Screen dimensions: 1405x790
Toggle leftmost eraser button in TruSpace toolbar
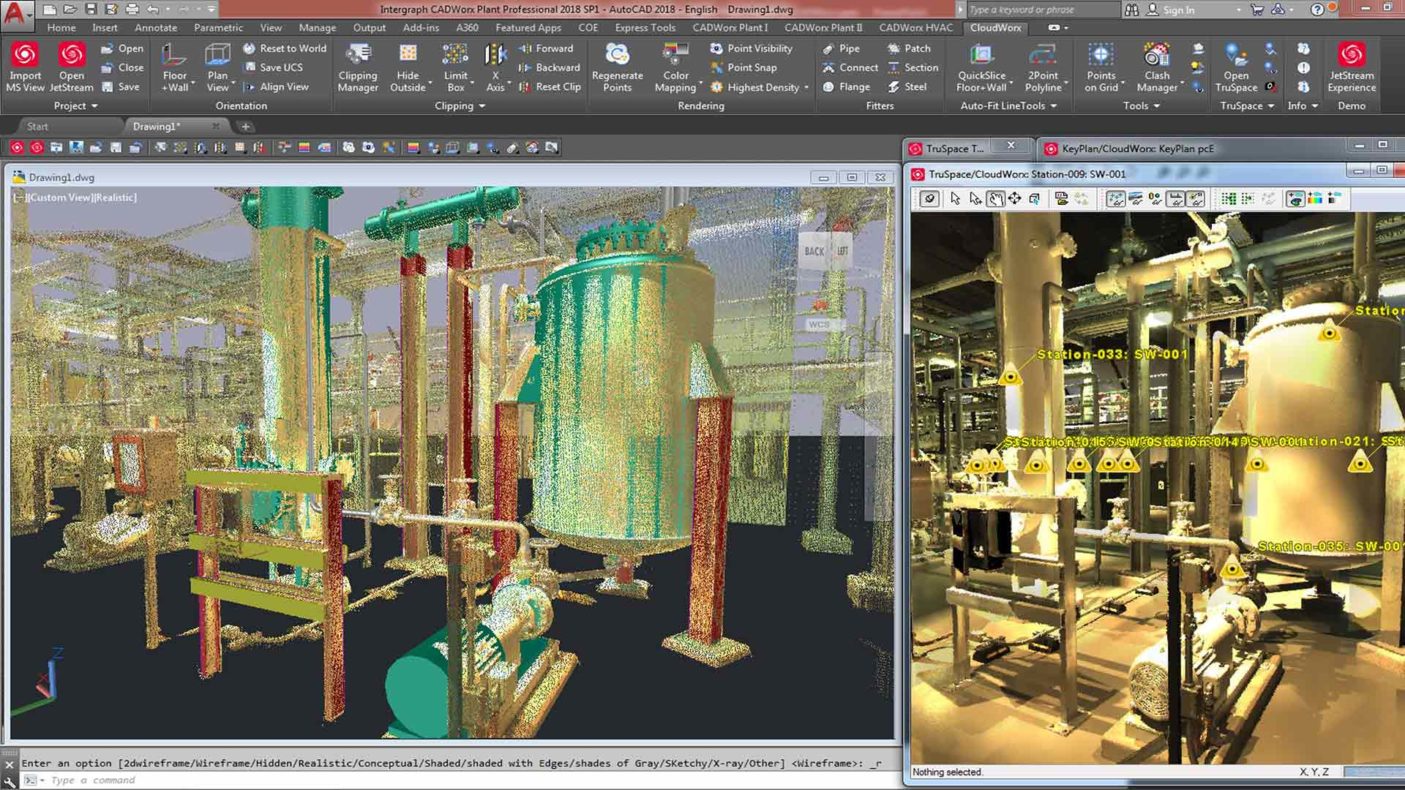tap(930, 199)
